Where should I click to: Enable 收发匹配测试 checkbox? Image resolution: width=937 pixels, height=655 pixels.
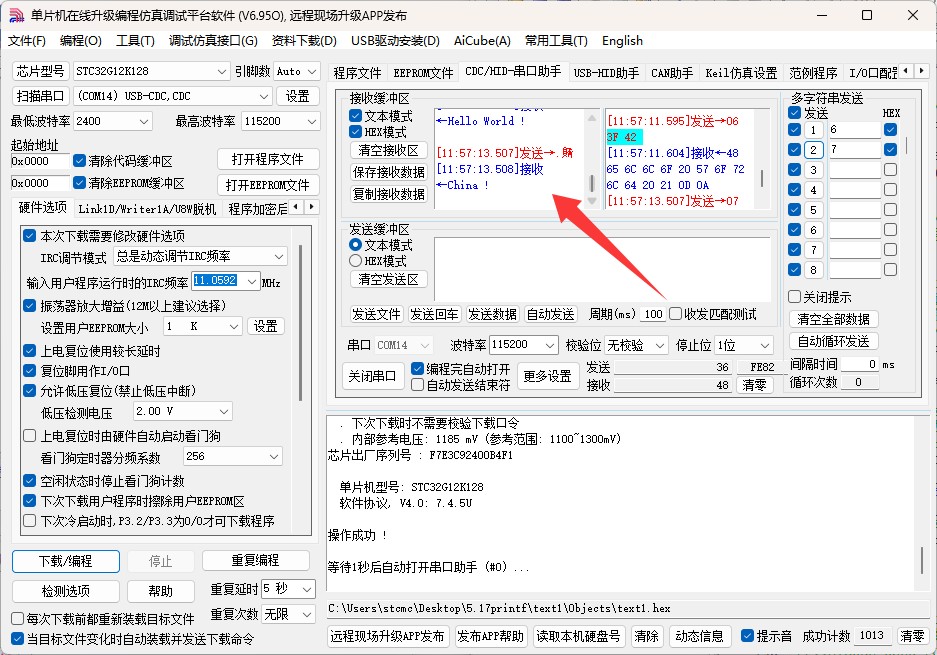pos(676,314)
